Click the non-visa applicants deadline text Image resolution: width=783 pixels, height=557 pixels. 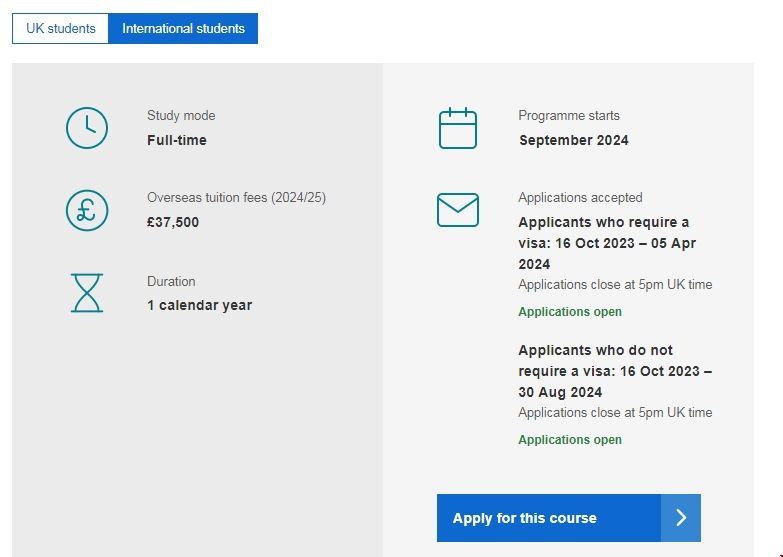point(615,371)
